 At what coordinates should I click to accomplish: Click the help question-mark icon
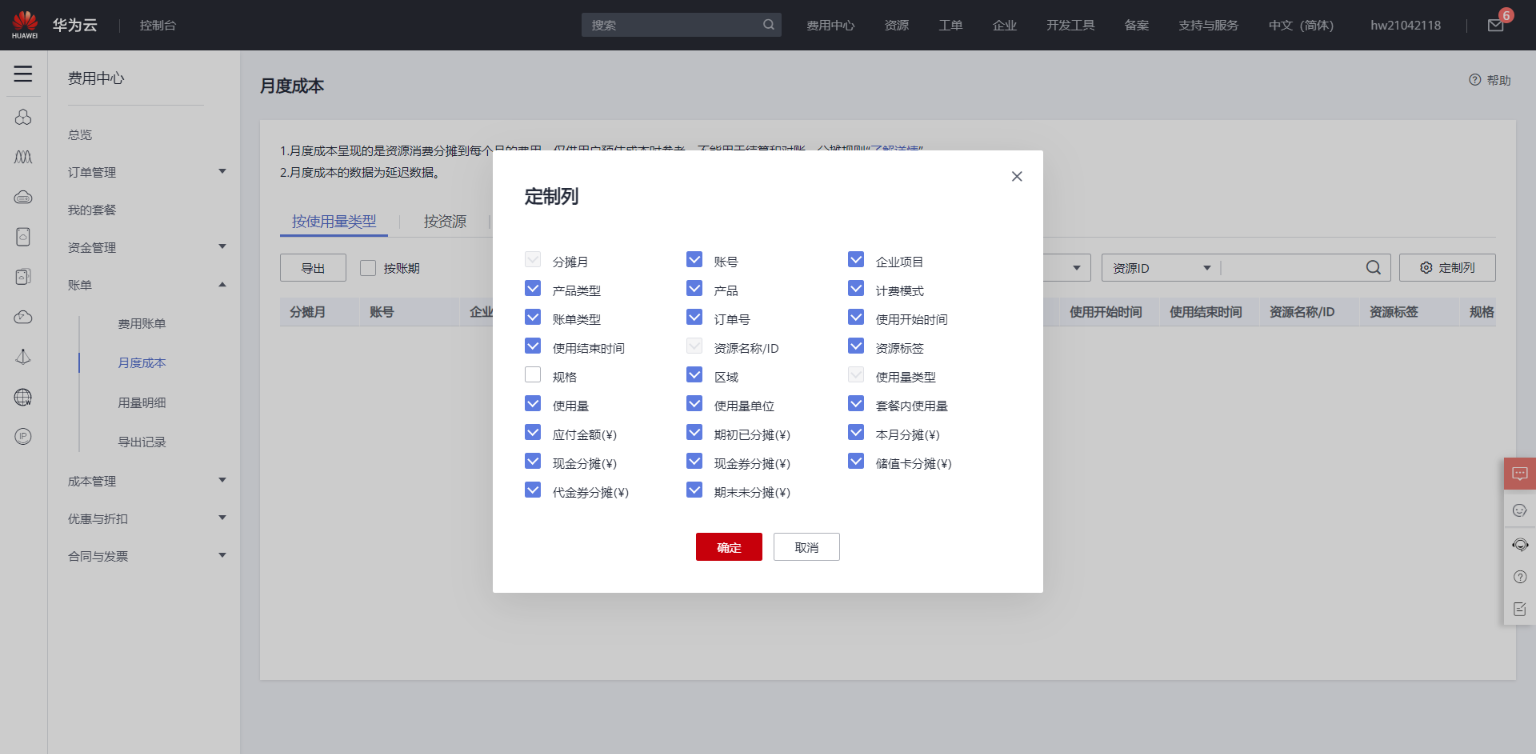(x=1475, y=80)
